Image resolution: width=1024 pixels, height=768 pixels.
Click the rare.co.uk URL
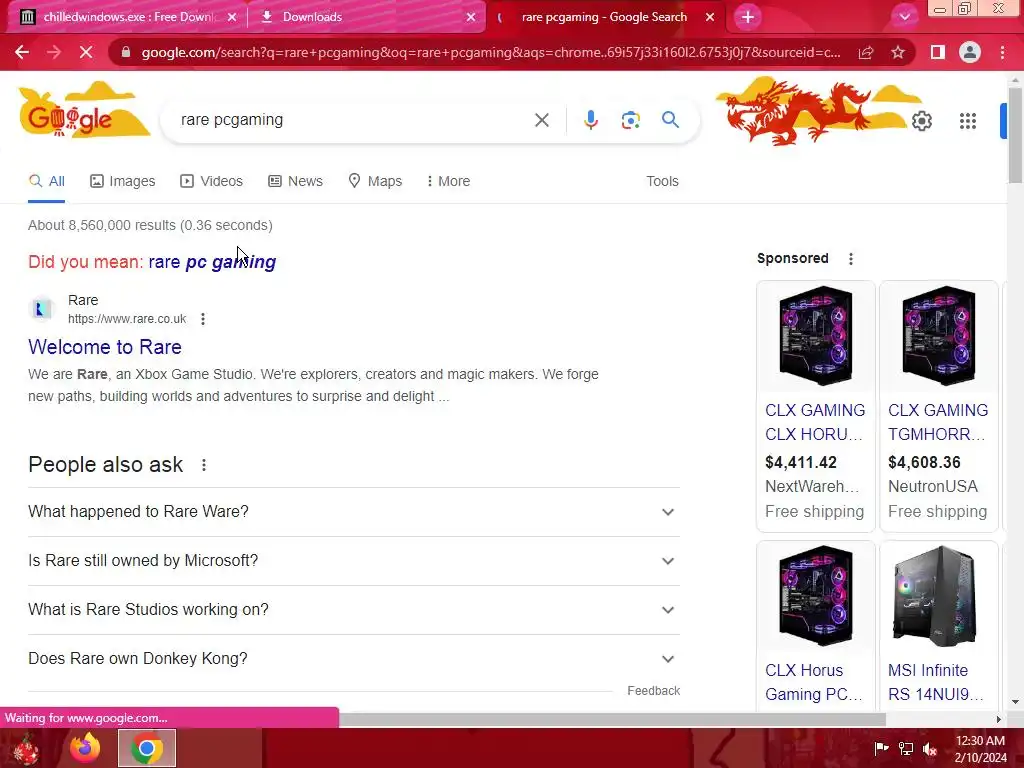pyautogui.click(x=127, y=319)
